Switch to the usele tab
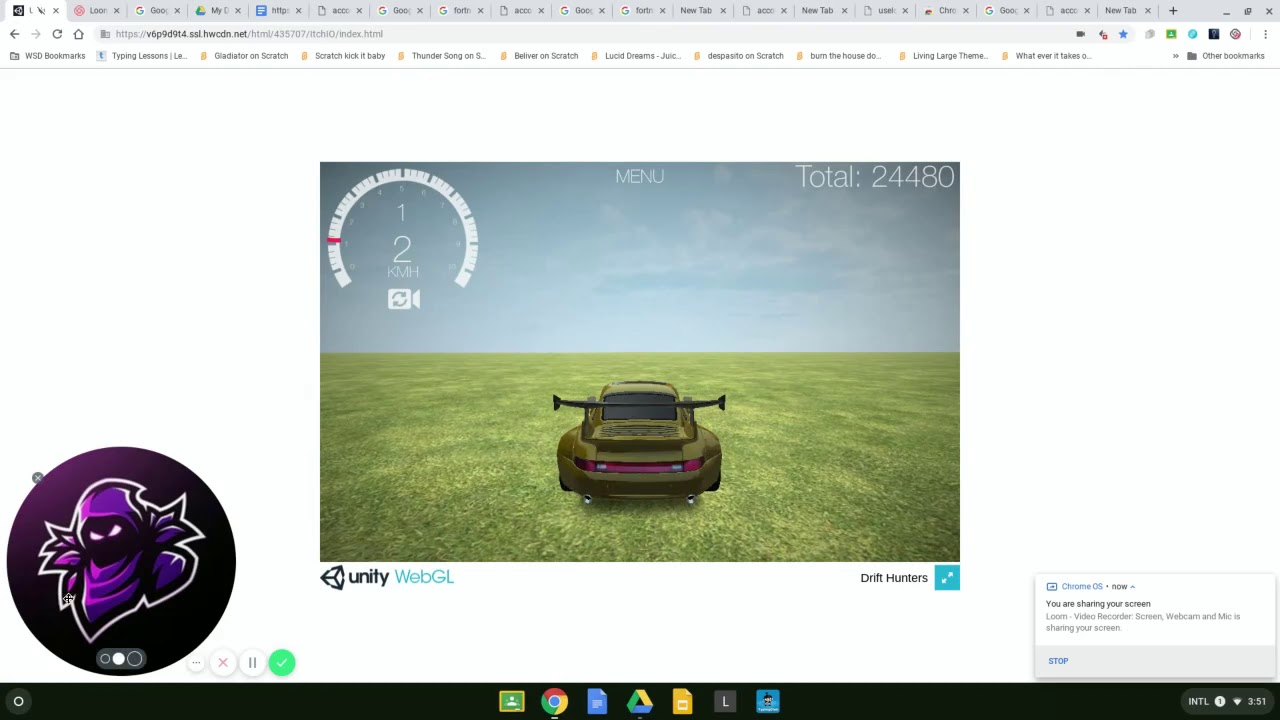This screenshot has height=720, width=1280. (886, 11)
